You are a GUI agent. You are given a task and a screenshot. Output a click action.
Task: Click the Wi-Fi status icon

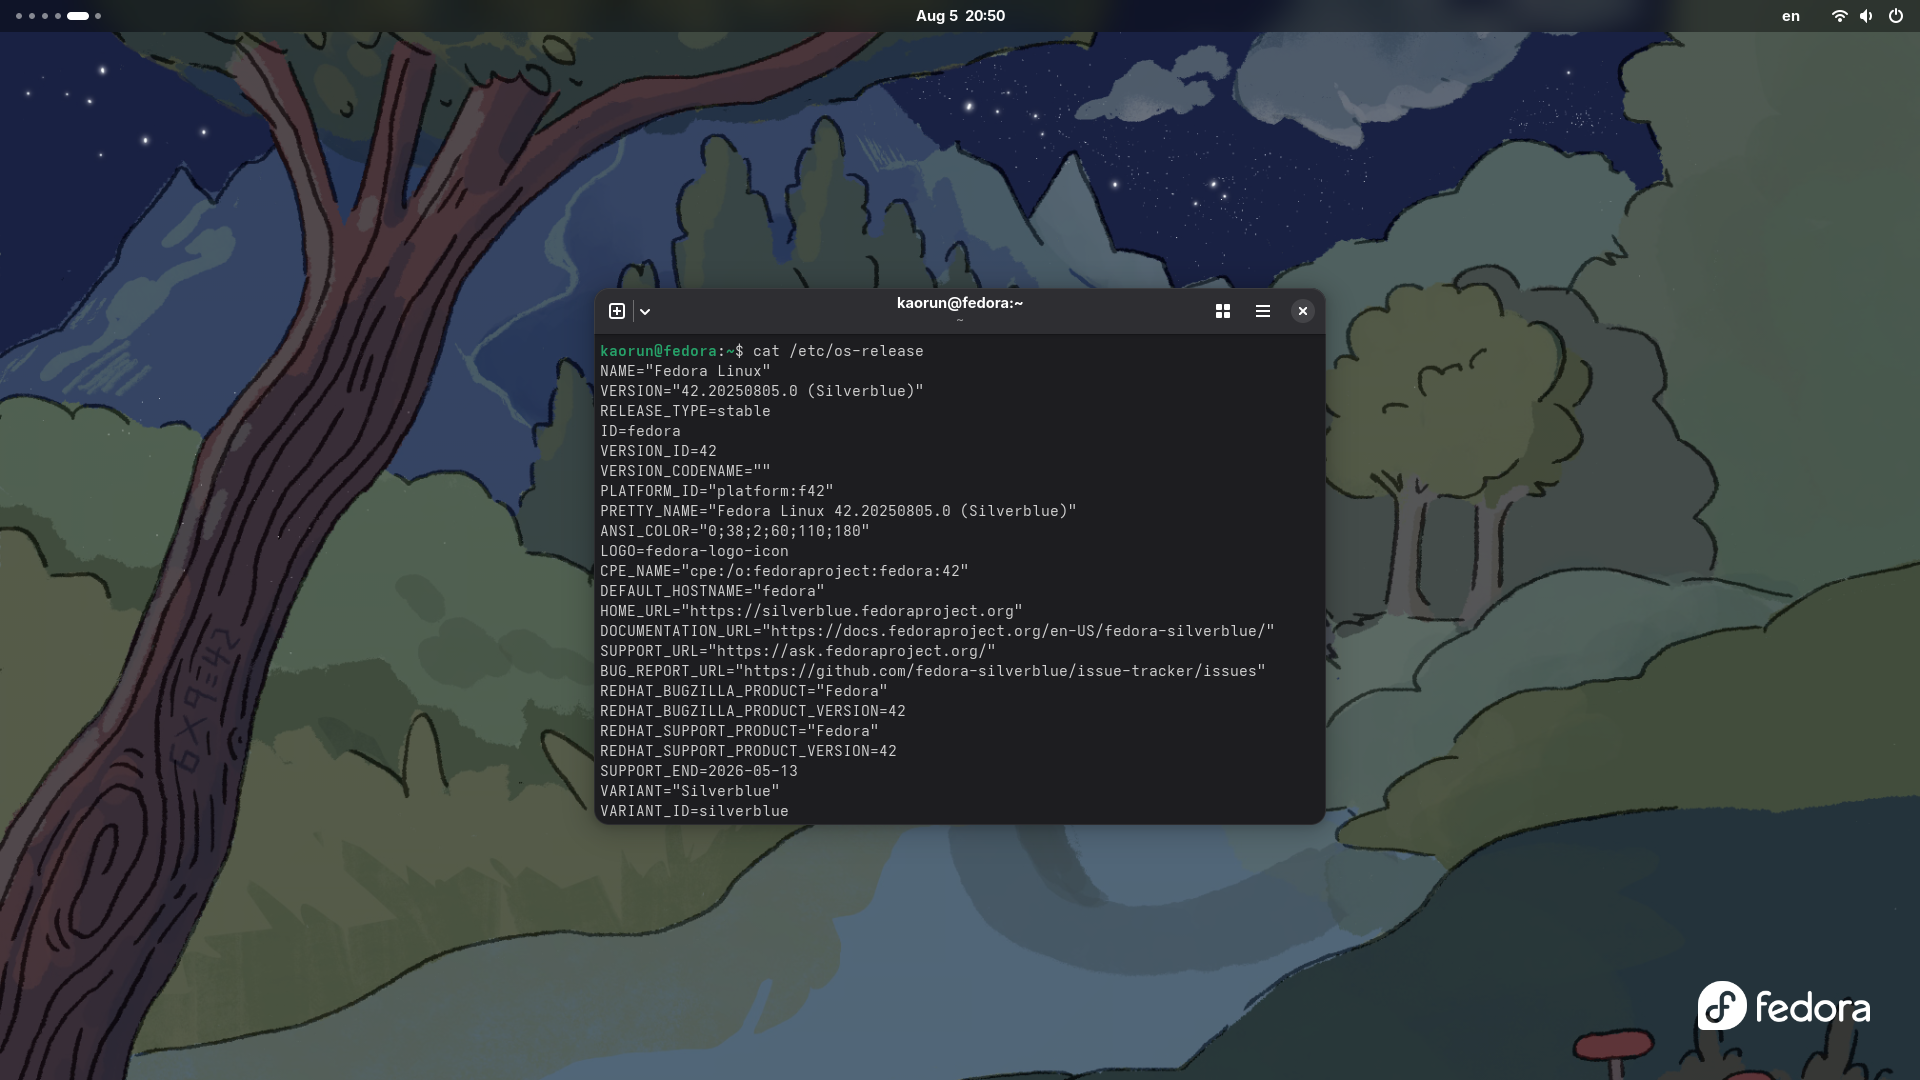(x=1838, y=16)
